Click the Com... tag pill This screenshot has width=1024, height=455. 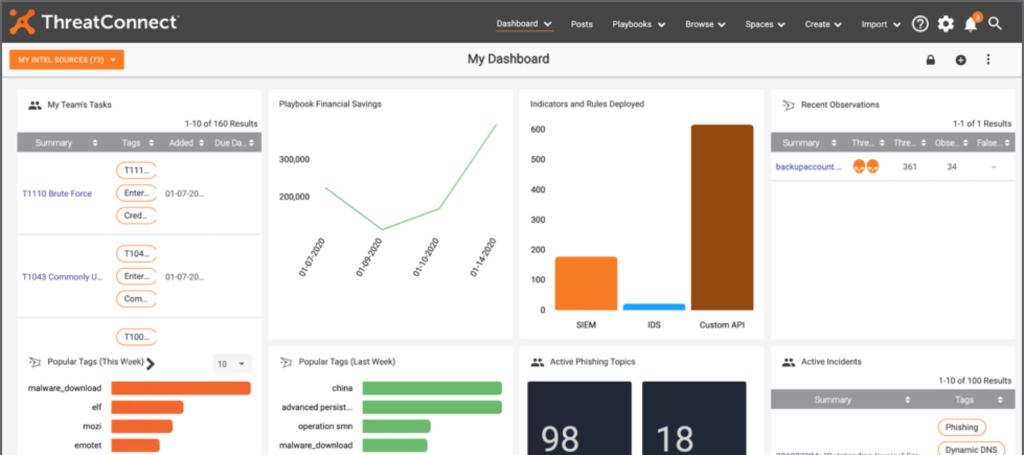pos(136,299)
